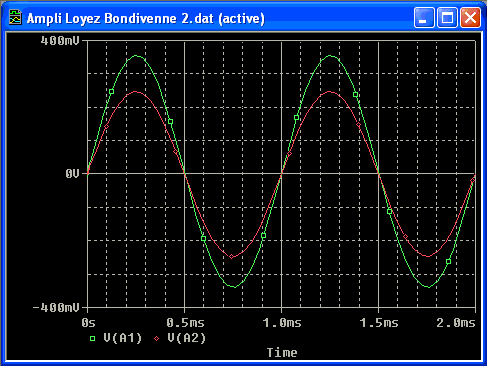
Task: Select the V(A2) trace legend label
Action: pyautogui.click(x=187, y=338)
